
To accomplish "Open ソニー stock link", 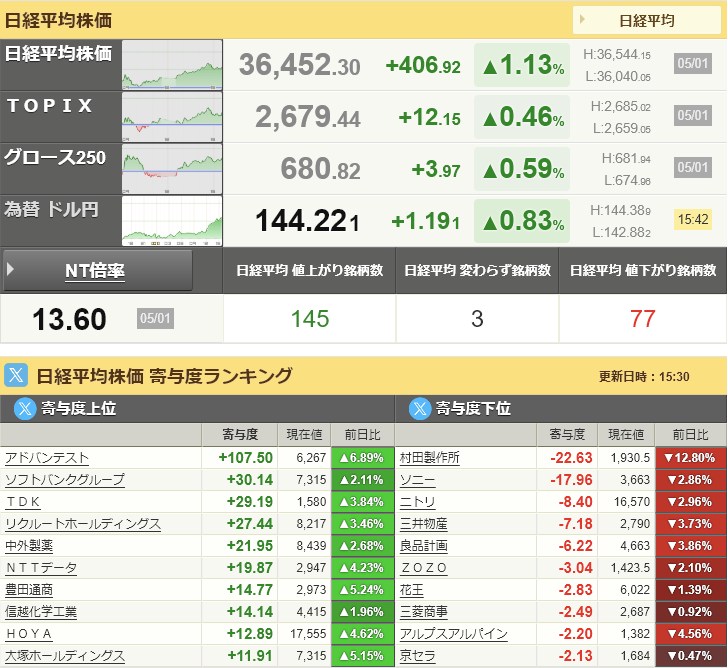I will (x=417, y=480).
